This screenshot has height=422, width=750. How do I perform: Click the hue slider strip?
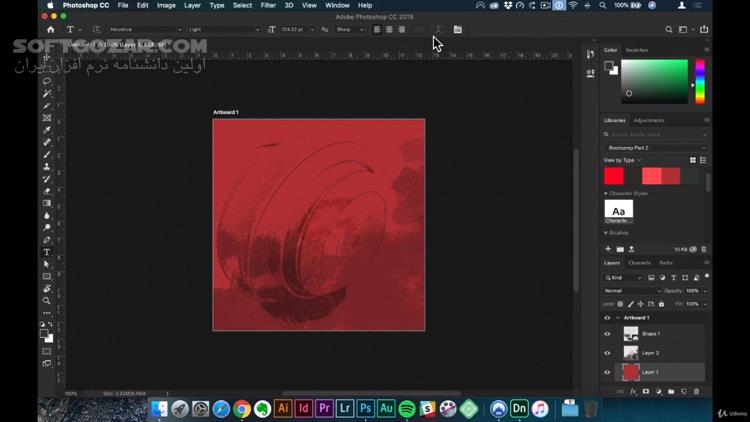click(700, 81)
